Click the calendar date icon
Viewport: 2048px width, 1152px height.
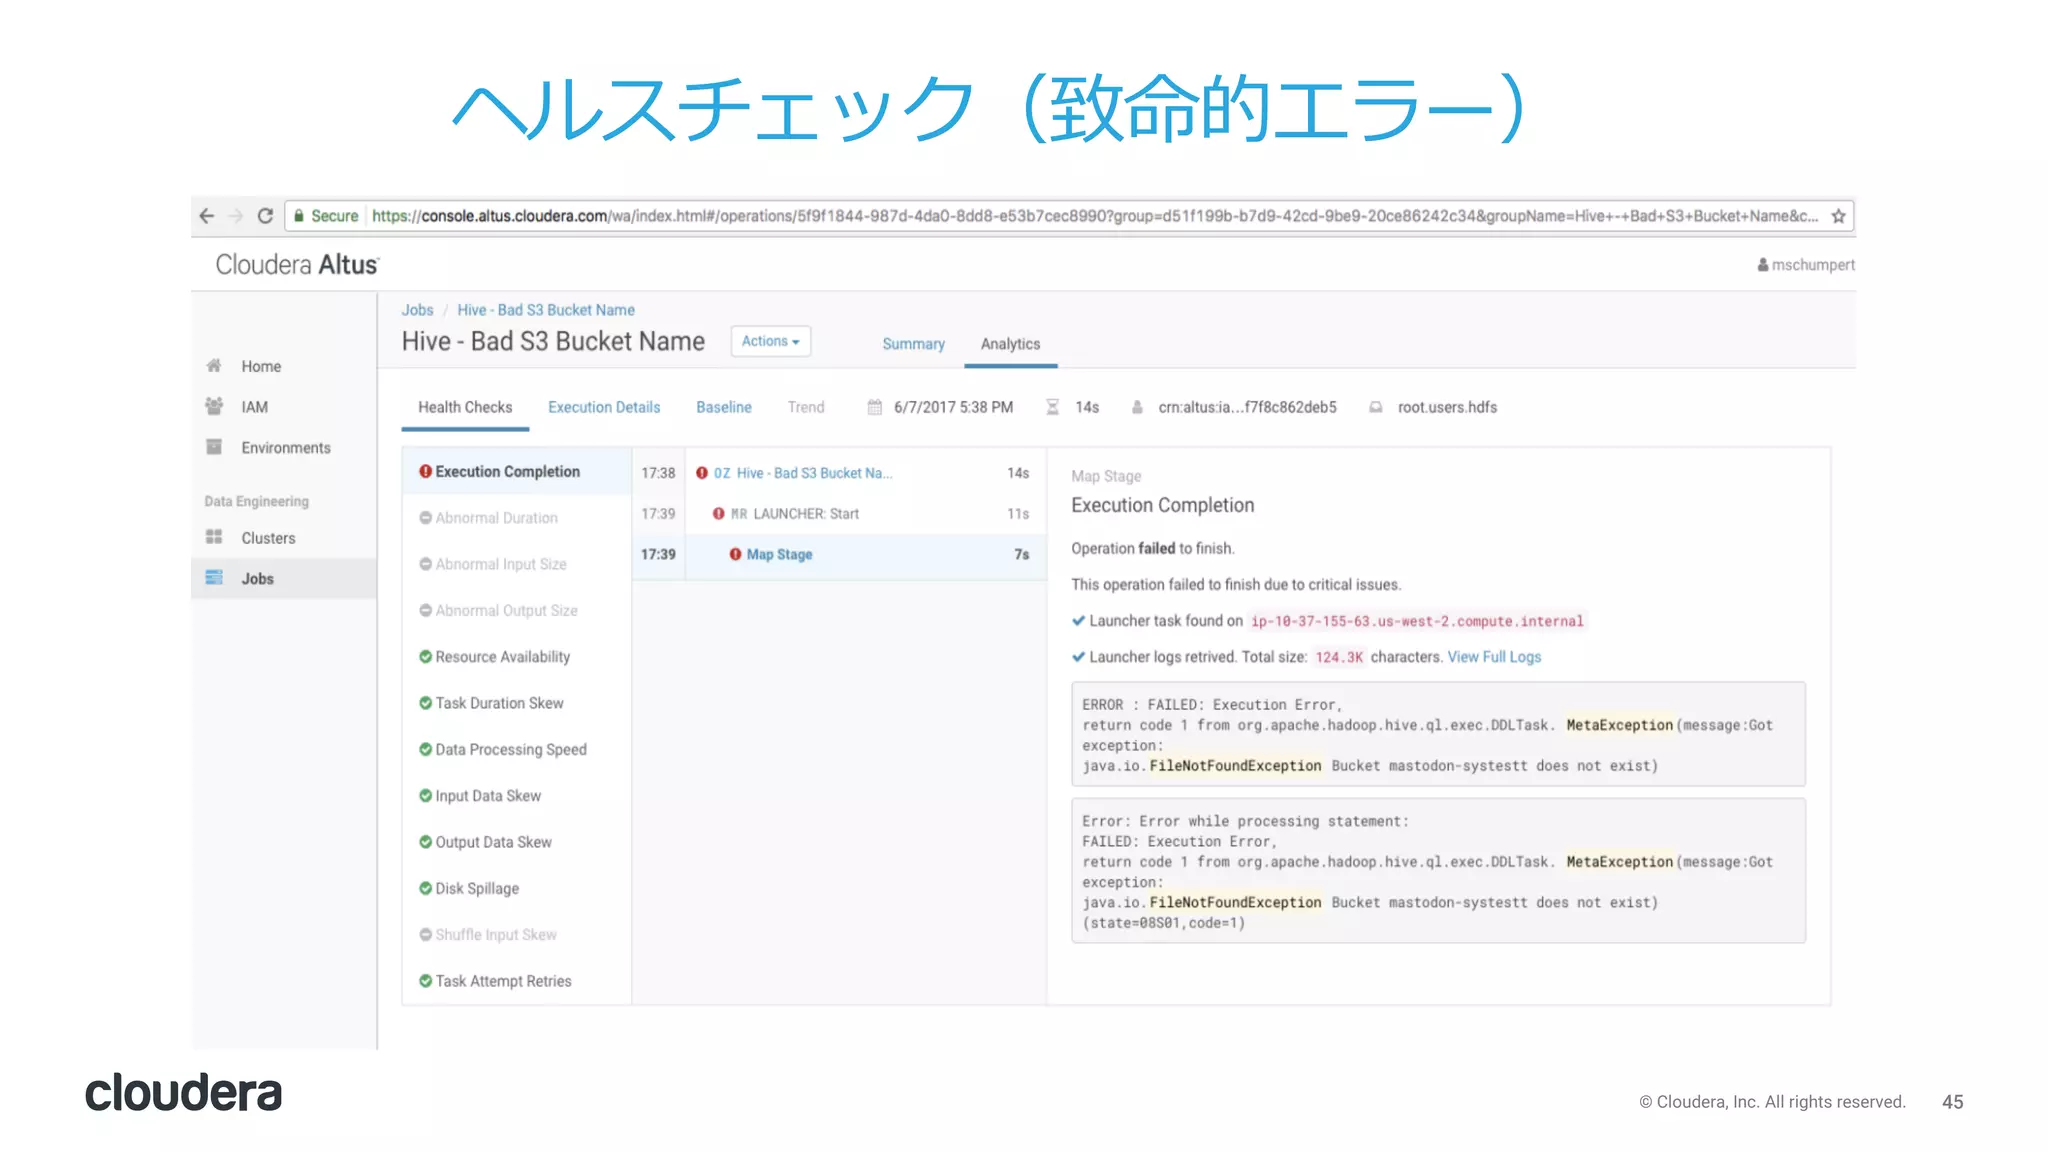point(875,407)
